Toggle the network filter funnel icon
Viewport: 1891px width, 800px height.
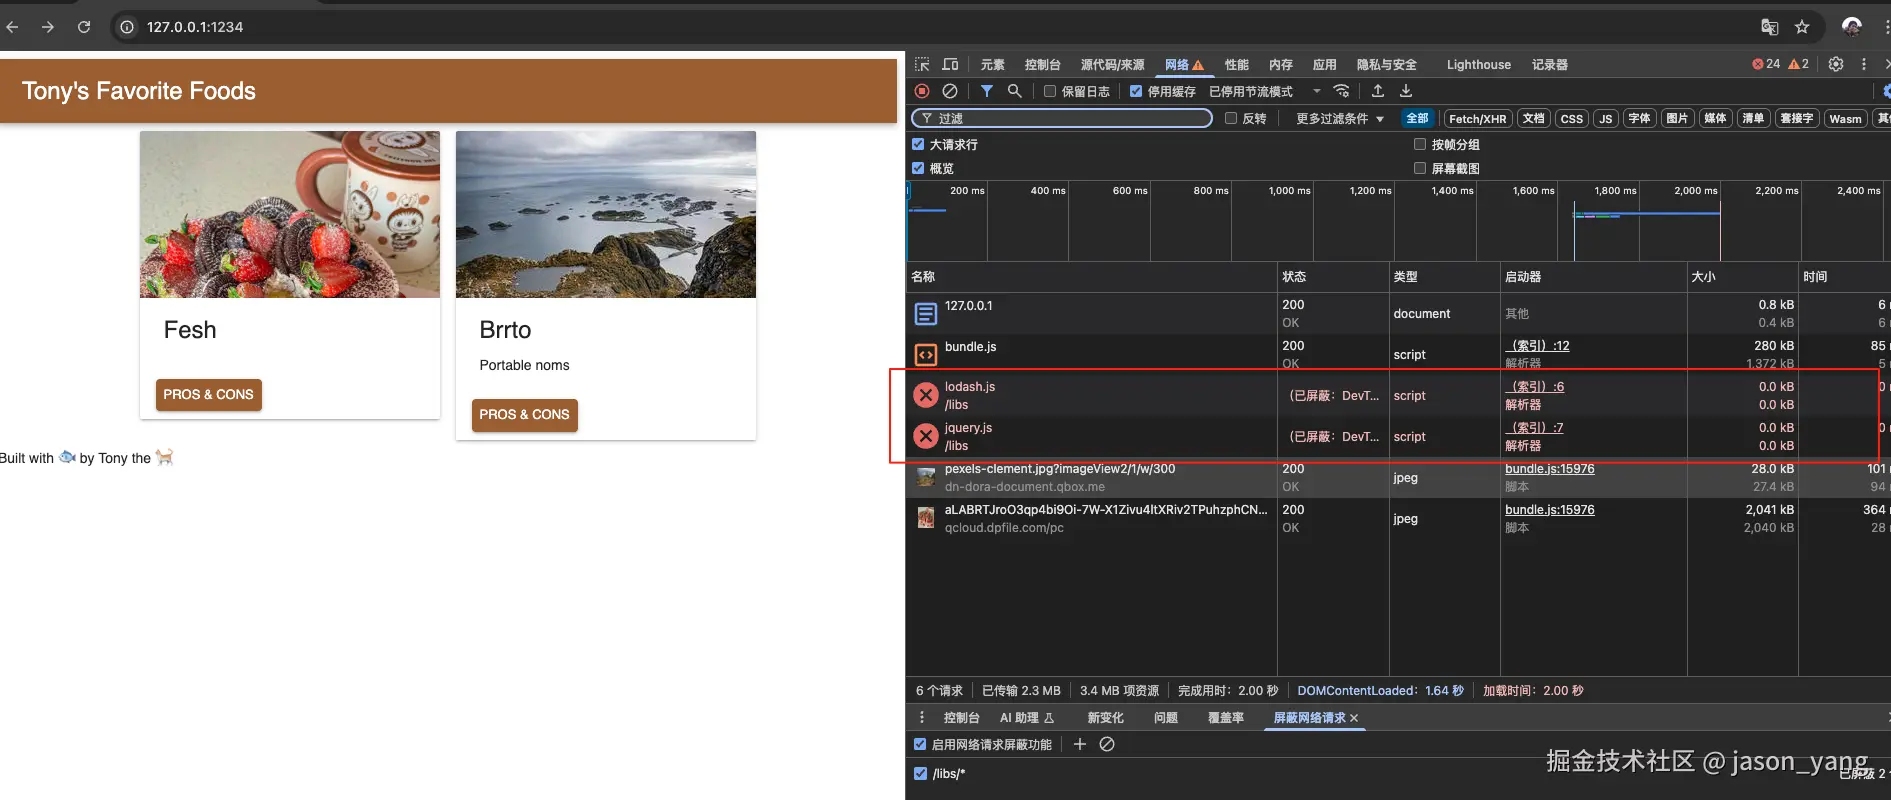tap(987, 91)
